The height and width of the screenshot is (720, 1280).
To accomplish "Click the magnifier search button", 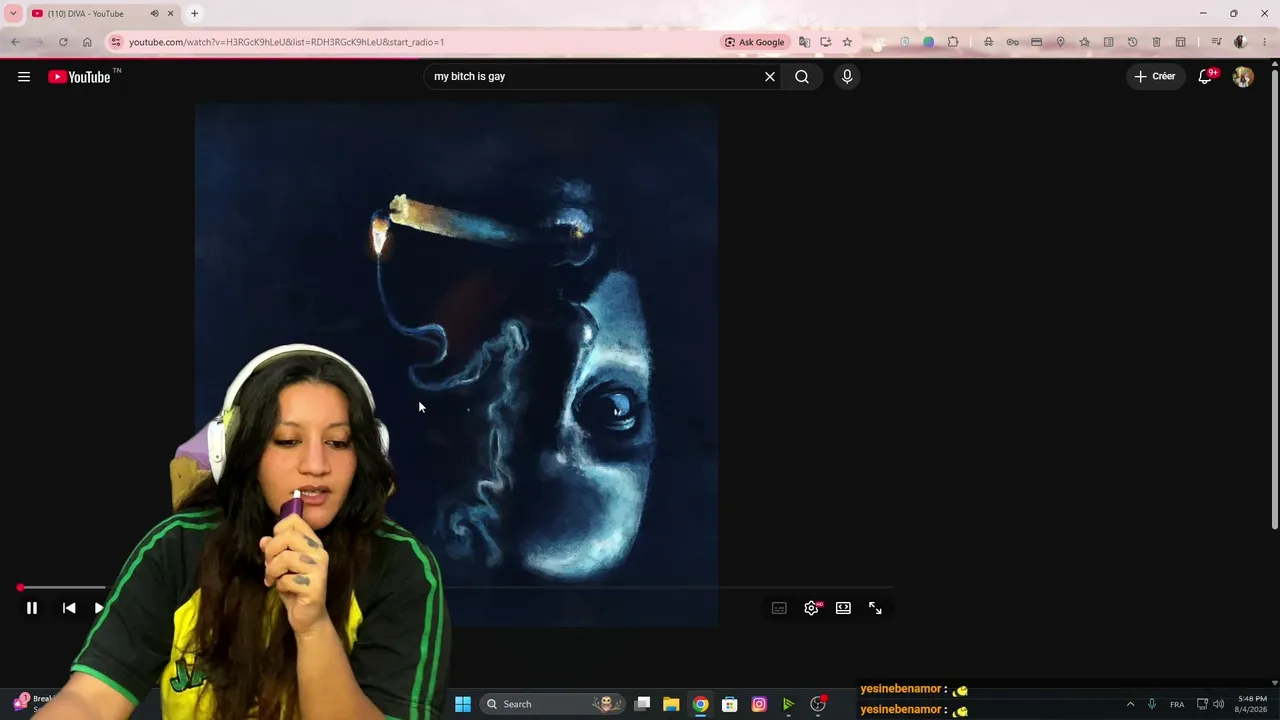I will click(x=802, y=77).
